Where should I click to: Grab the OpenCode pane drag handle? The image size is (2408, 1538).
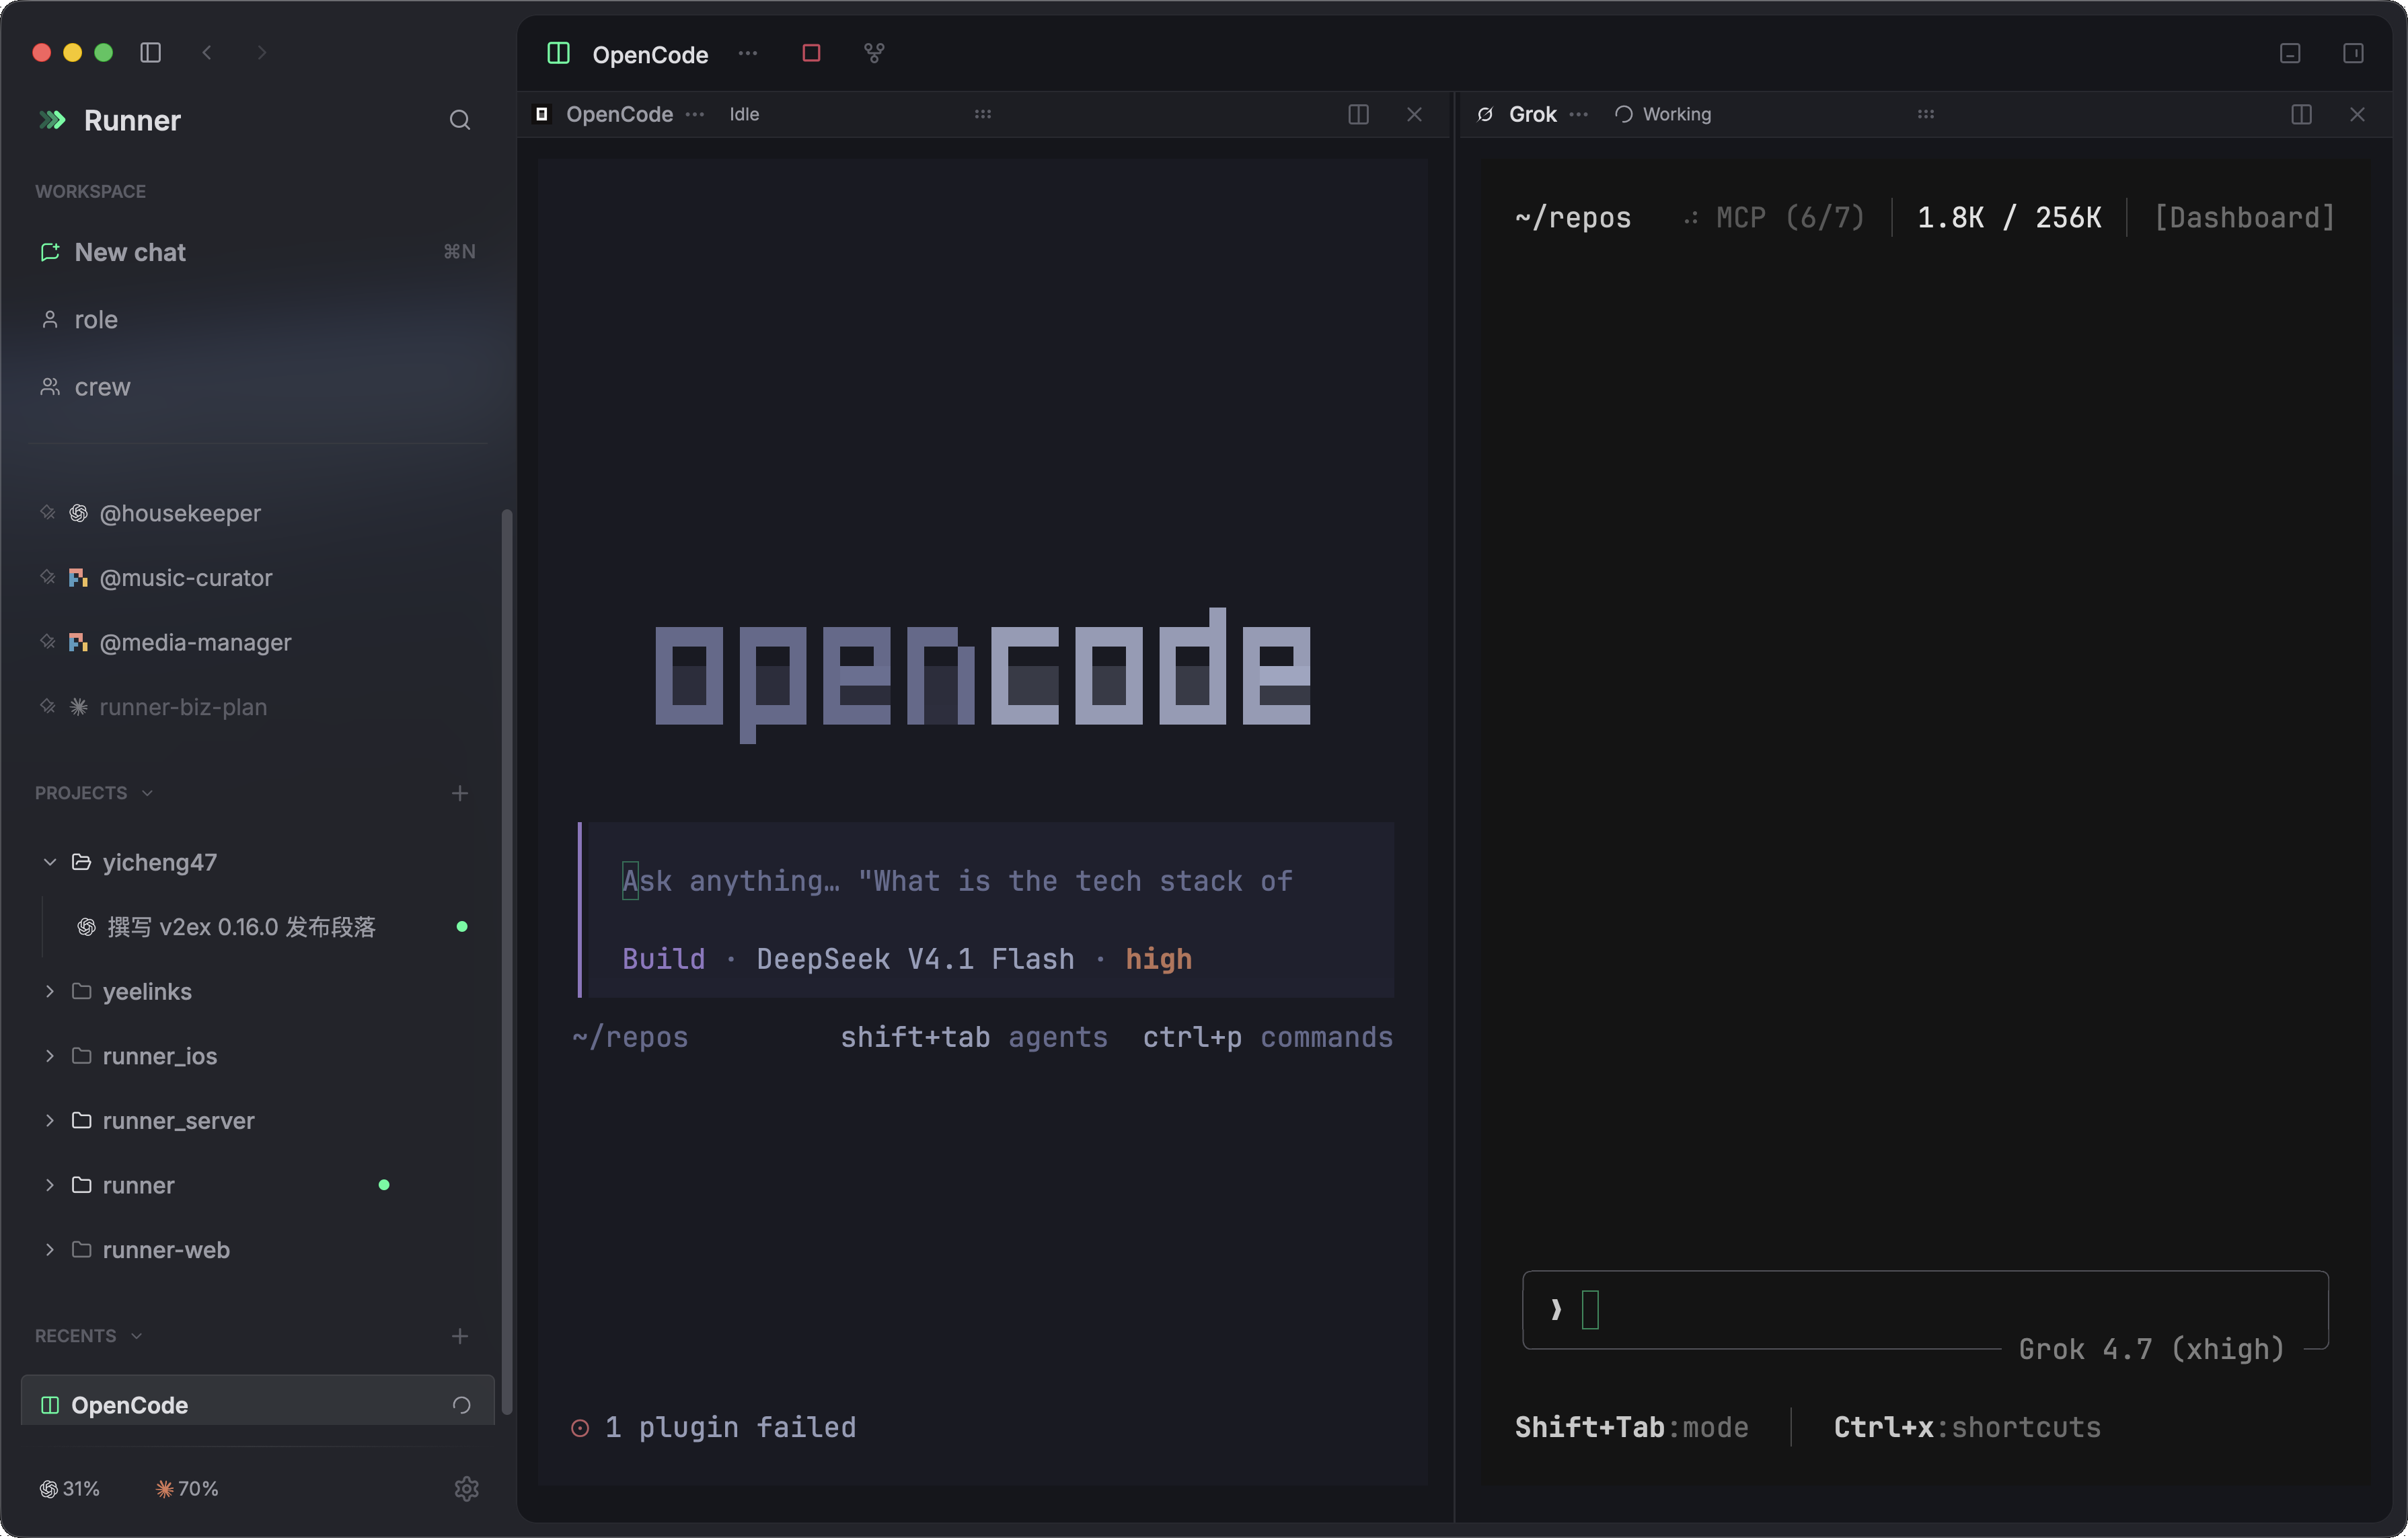click(983, 114)
